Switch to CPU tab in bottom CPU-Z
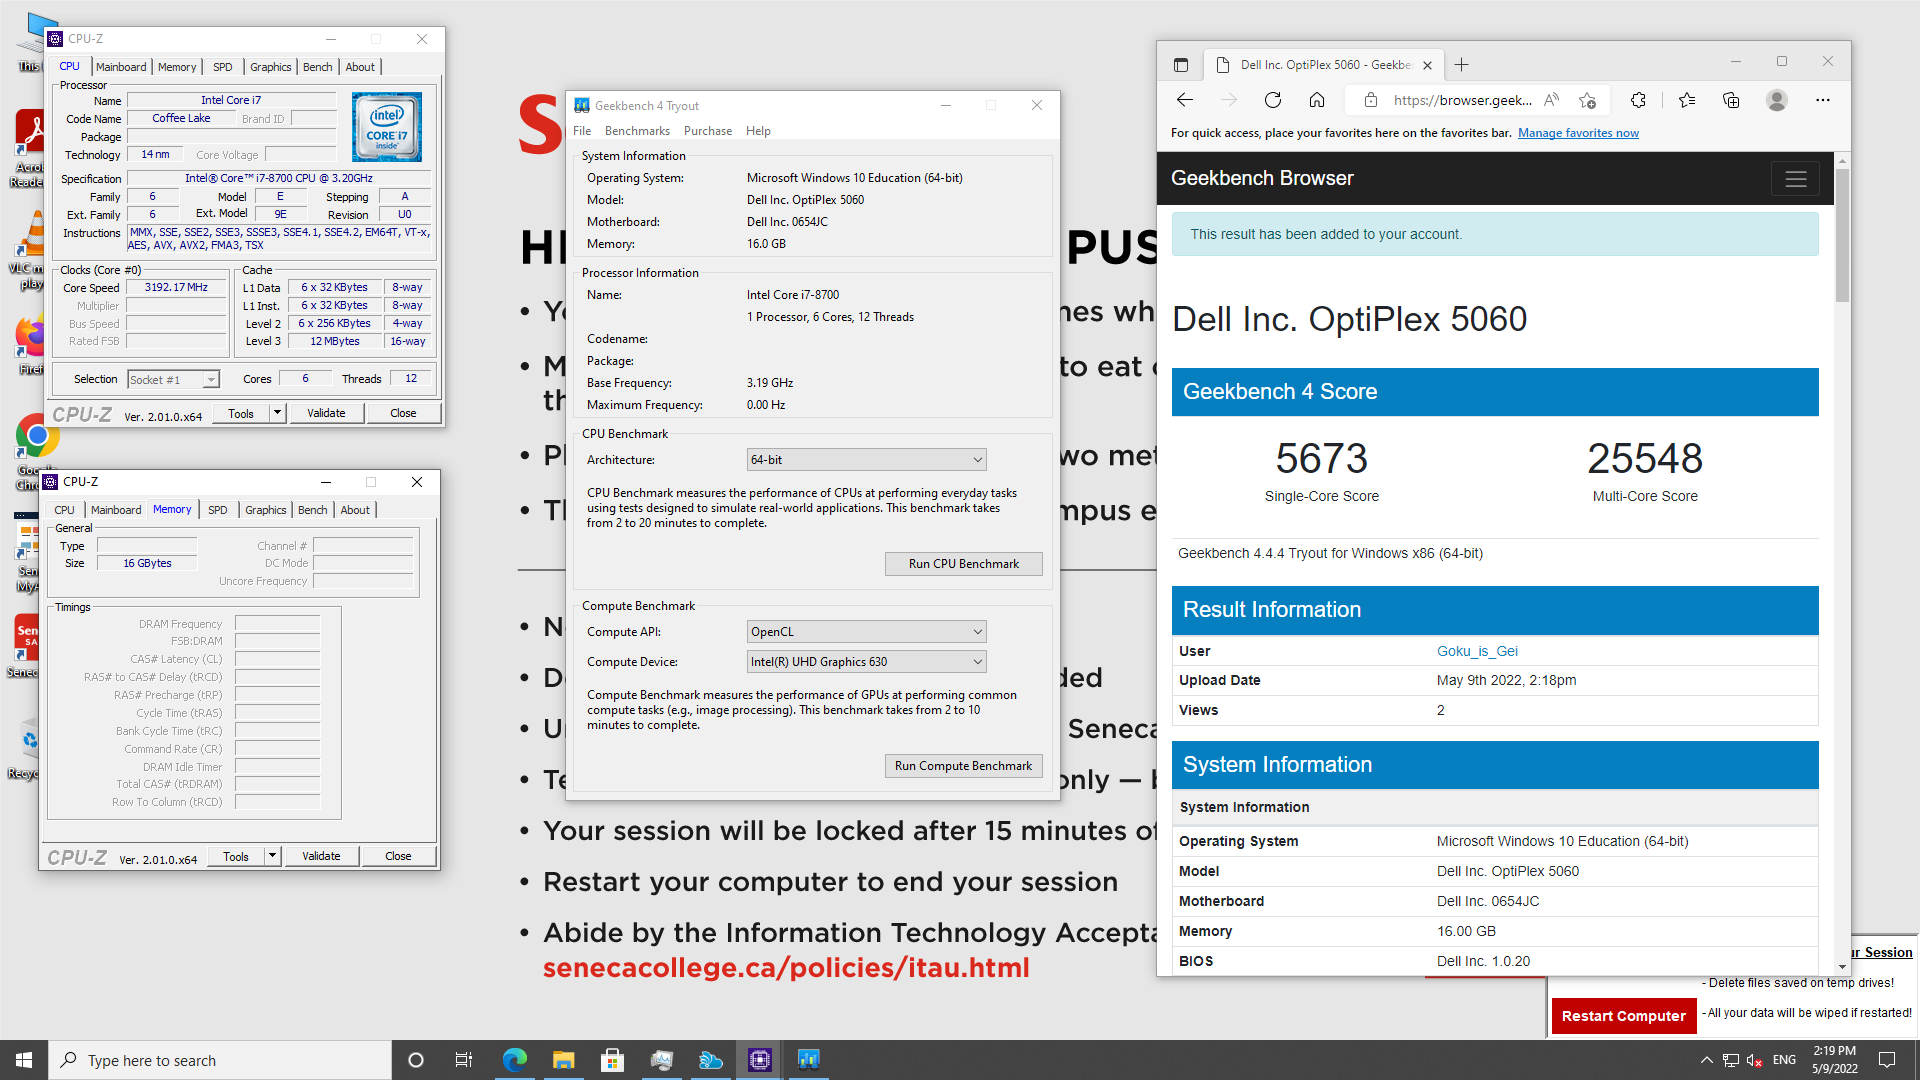This screenshot has width=1920, height=1080. (x=65, y=510)
